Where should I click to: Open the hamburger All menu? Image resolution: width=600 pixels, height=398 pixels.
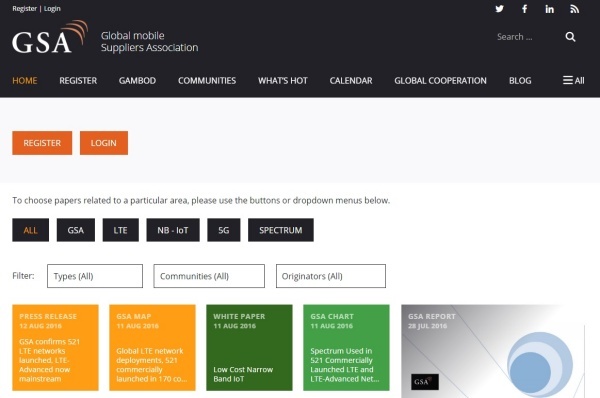tap(573, 80)
